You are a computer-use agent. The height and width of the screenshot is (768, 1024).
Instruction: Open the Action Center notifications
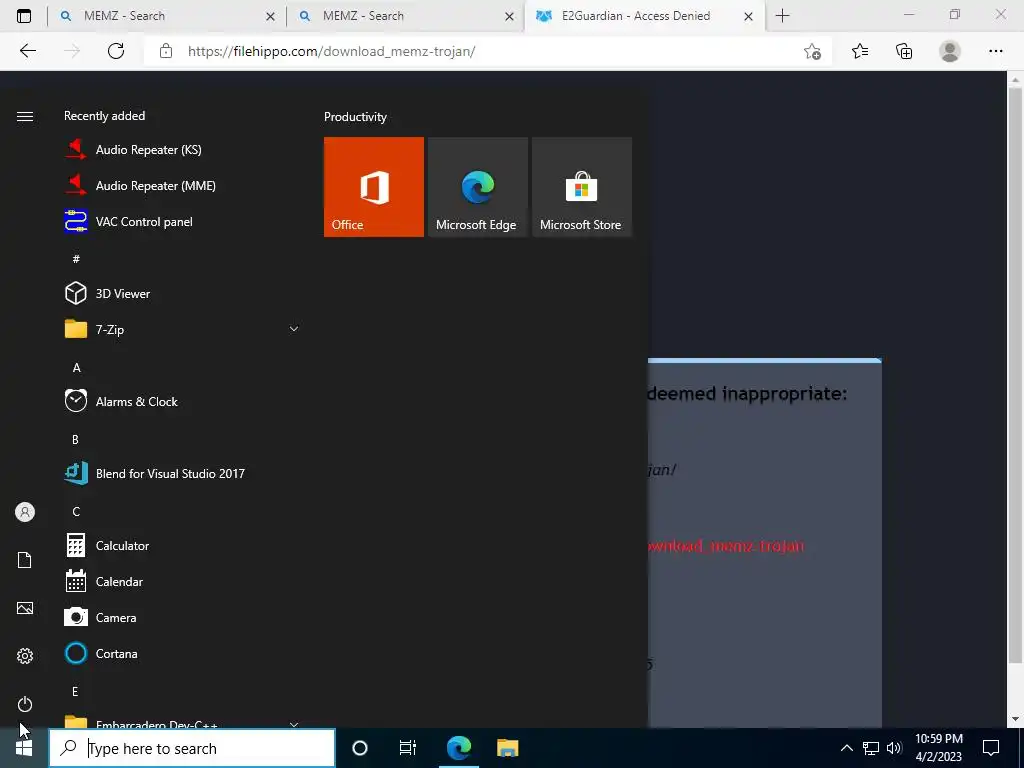tap(991, 748)
